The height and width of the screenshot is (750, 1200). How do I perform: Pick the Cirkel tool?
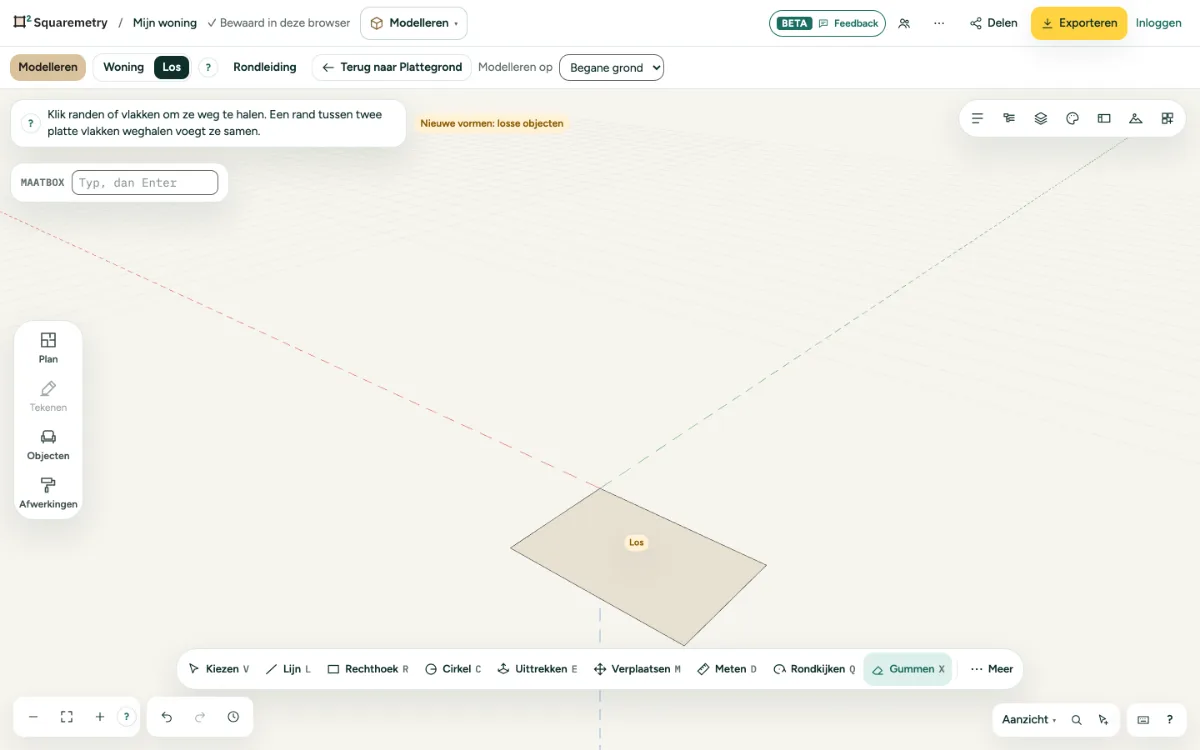tap(453, 669)
